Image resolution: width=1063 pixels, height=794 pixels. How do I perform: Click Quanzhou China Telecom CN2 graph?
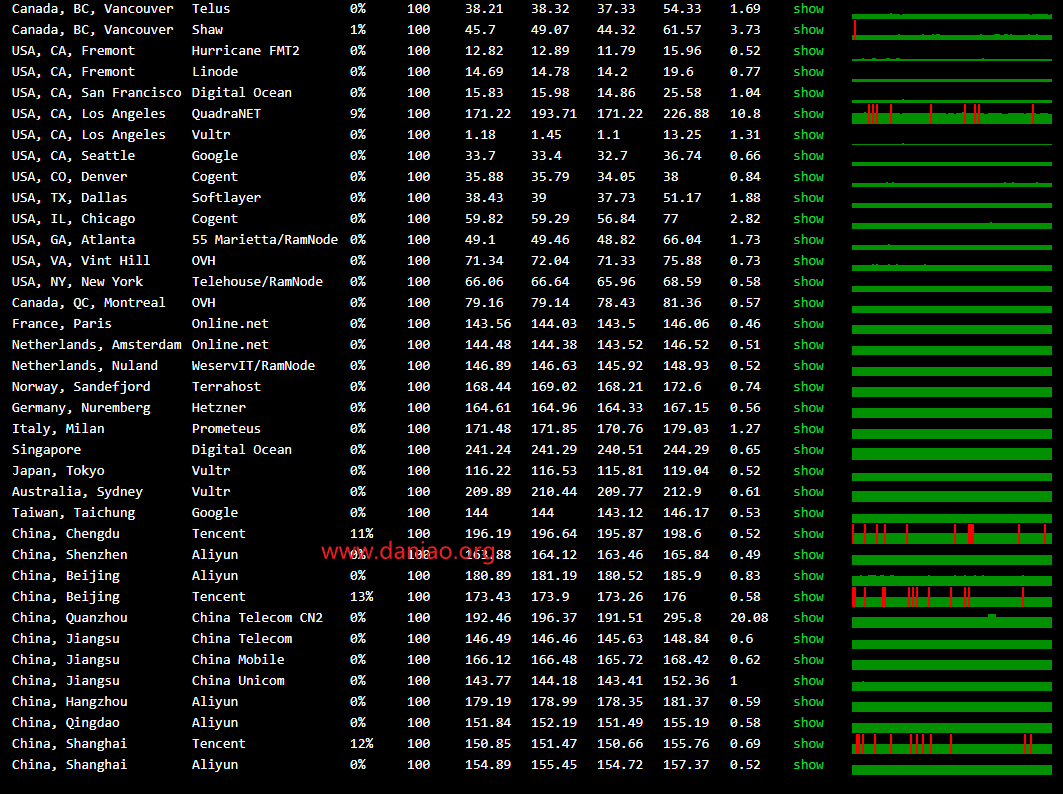pyautogui.click(x=952, y=621)
